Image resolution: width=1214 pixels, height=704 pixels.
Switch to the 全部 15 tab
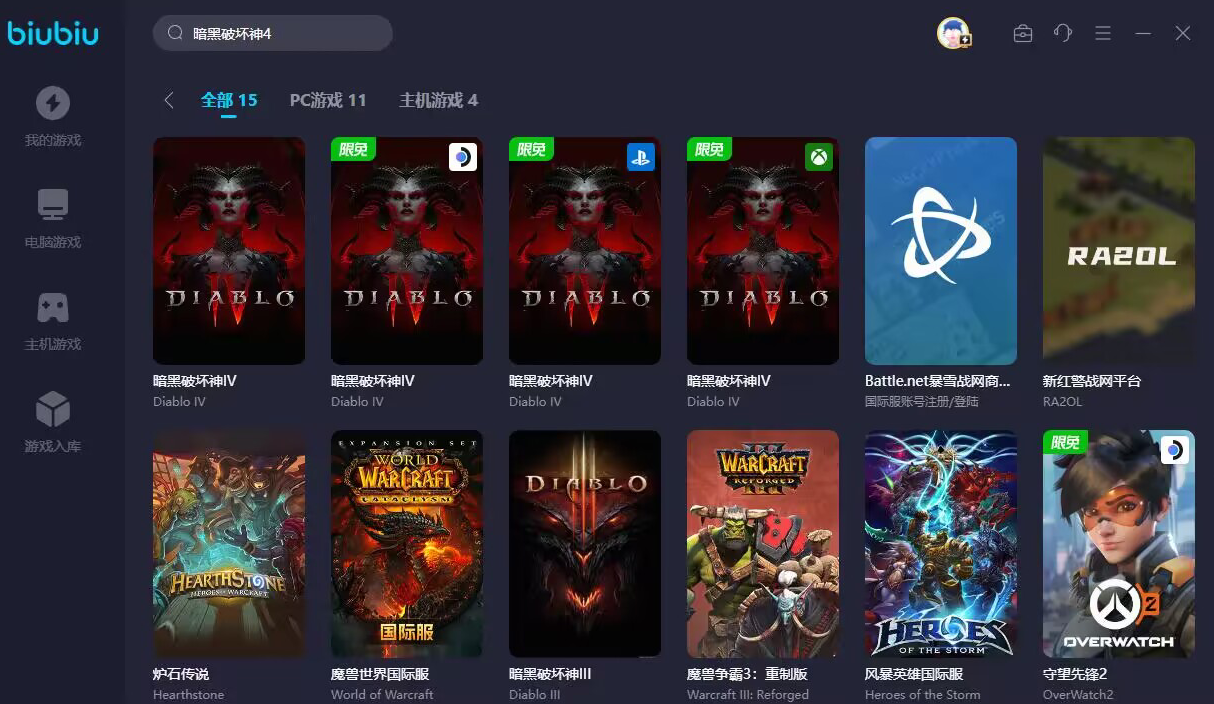coord(229,100)
